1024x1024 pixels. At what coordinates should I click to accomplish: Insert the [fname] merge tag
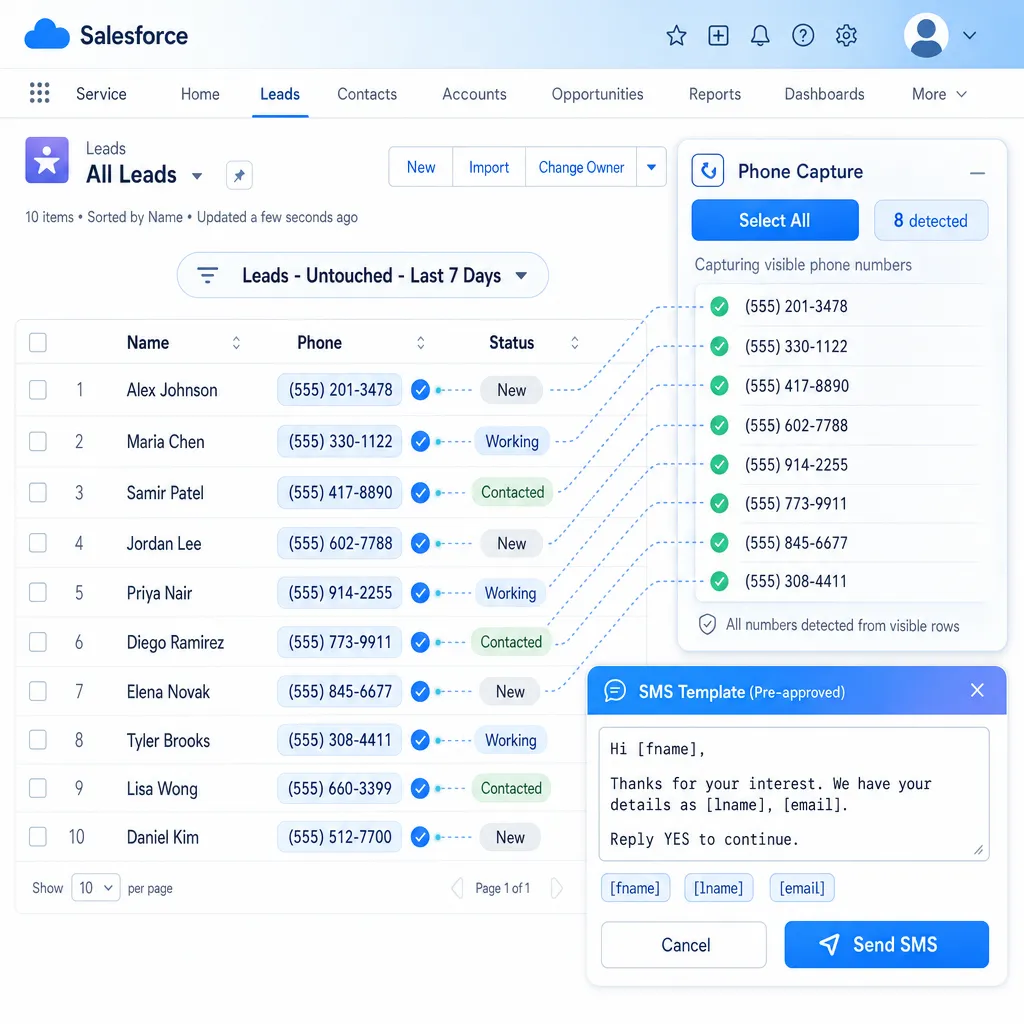click(635, 888)
